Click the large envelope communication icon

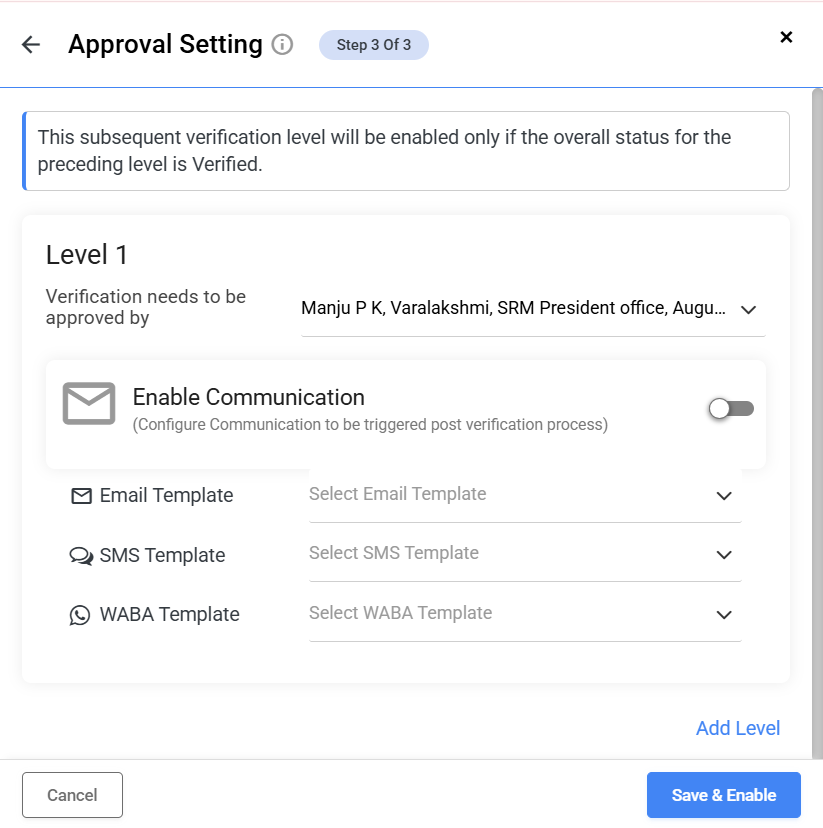[89, 403]
